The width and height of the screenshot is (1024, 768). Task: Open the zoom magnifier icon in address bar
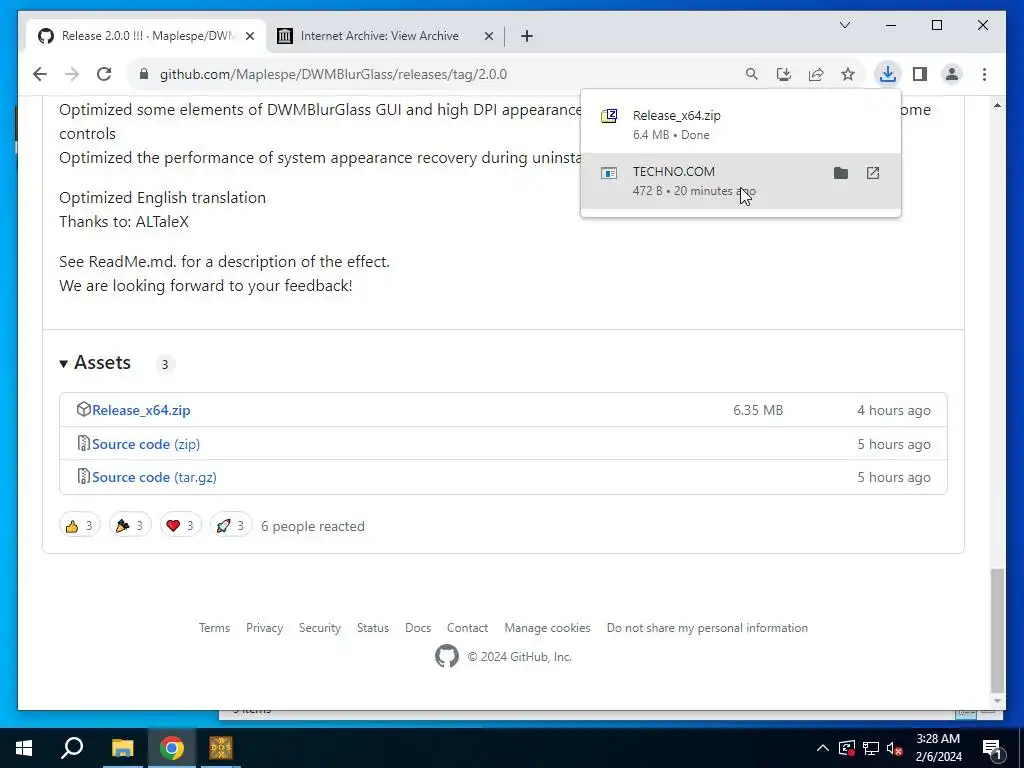coord(752,74)
